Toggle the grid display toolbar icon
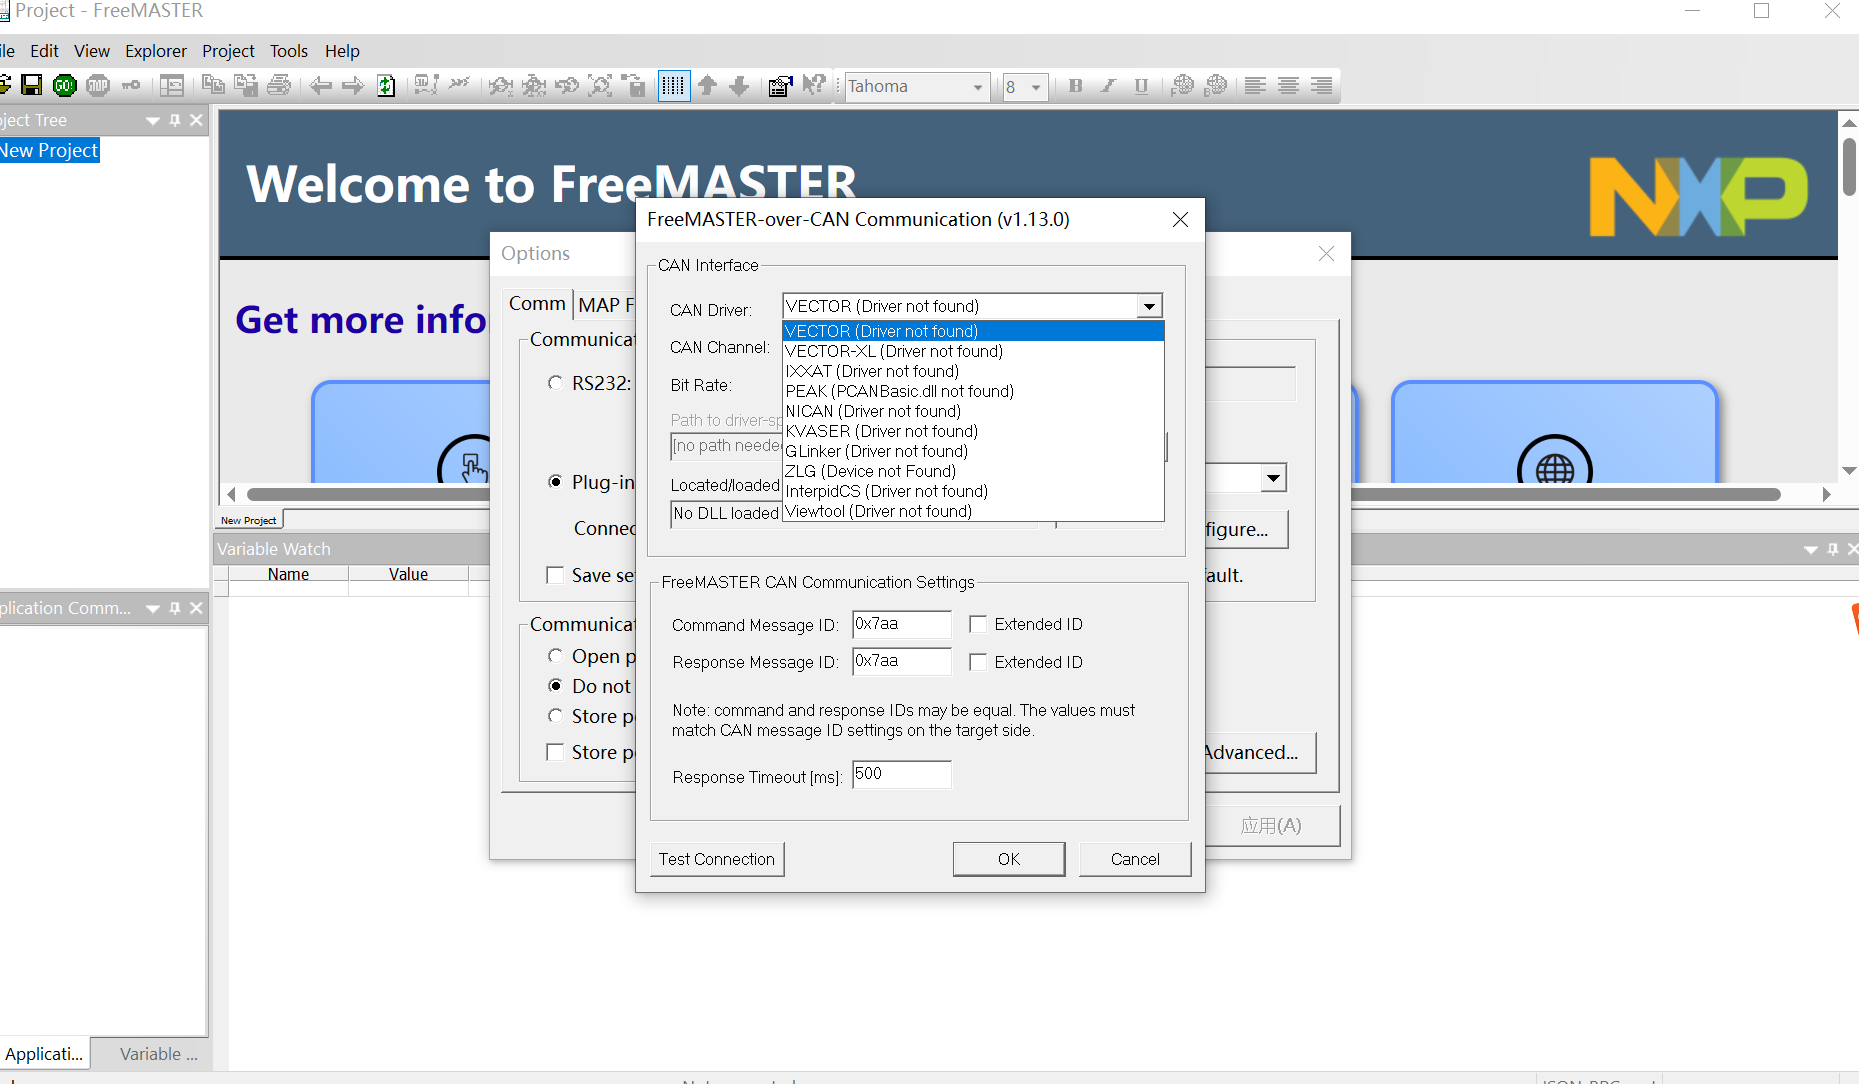Viewport: 1859px width, 1084px height. click(674, 86)
